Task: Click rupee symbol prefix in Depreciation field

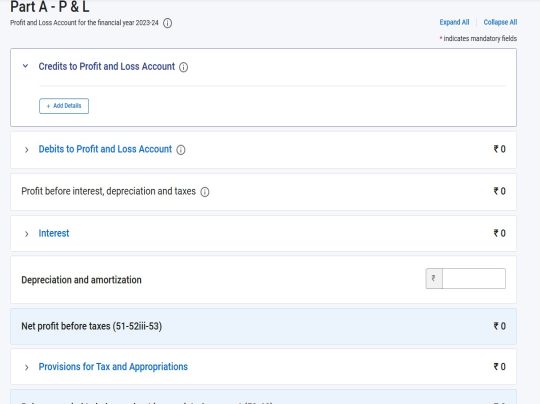Action: pos(434,278)
